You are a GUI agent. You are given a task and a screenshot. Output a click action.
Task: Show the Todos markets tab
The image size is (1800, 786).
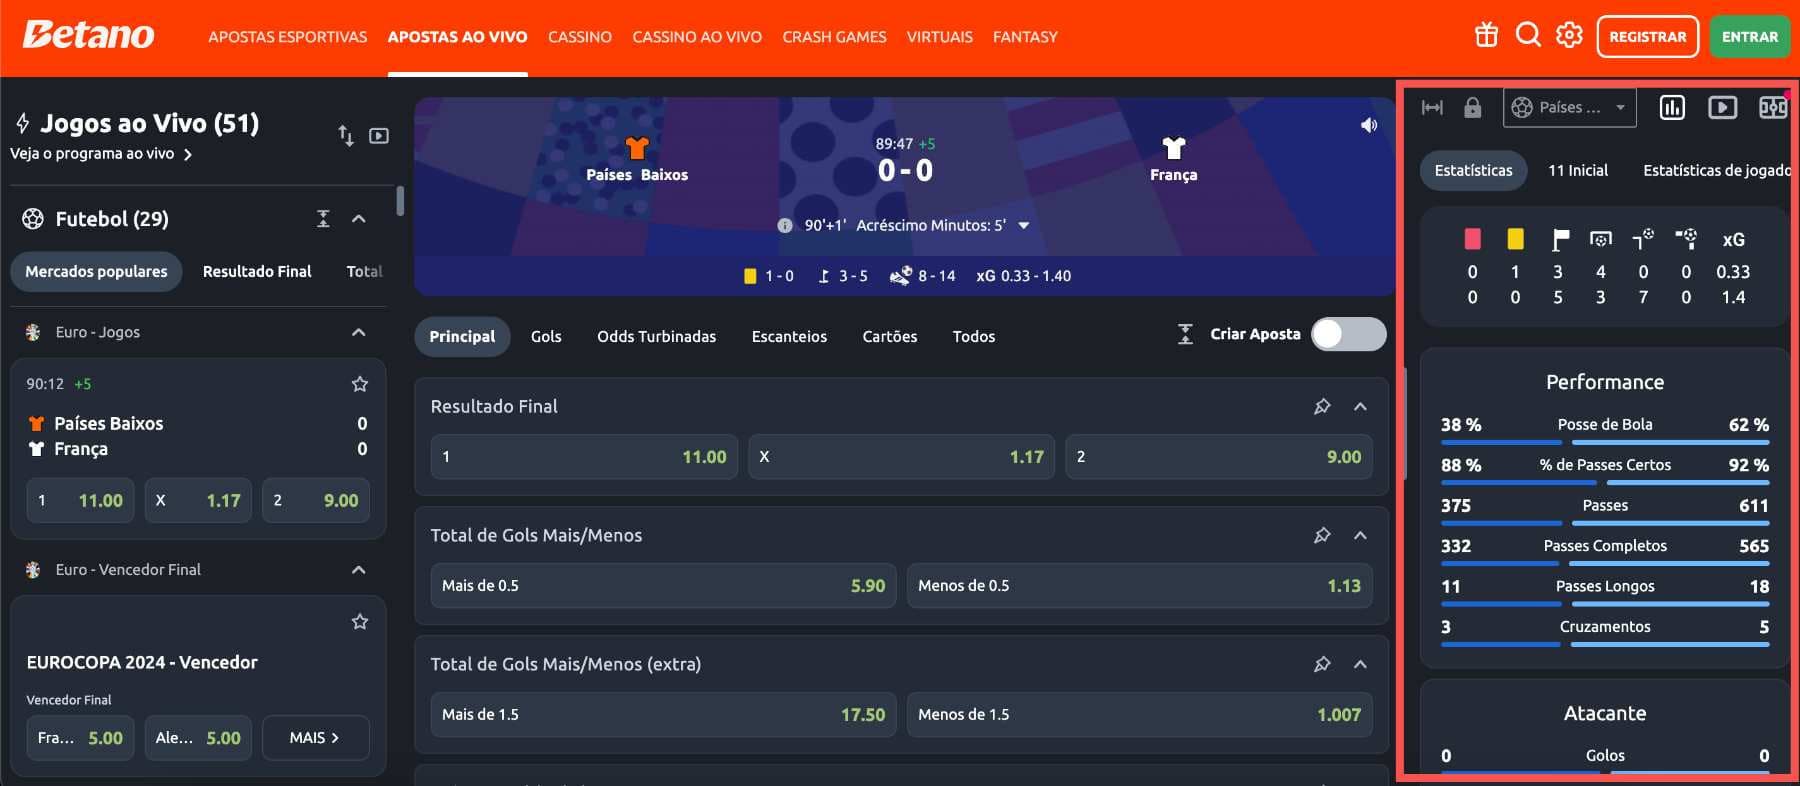[974, 336]
